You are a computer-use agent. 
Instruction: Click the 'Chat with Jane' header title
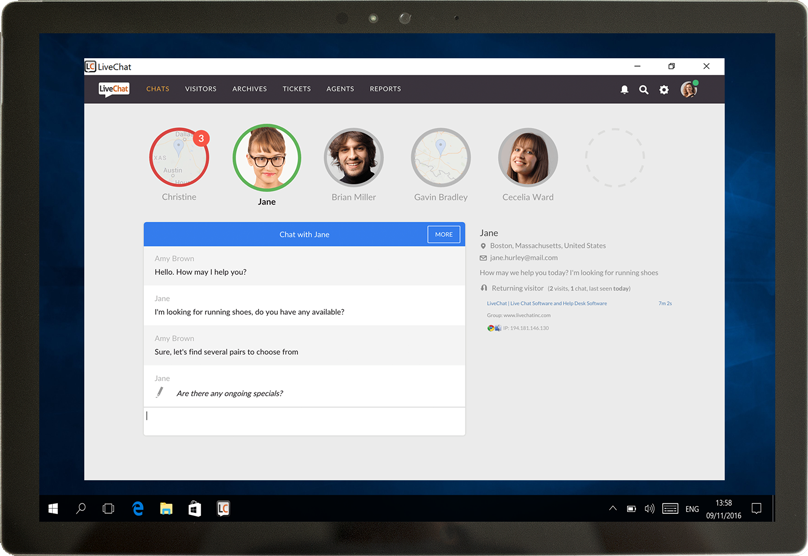[304, 234]
